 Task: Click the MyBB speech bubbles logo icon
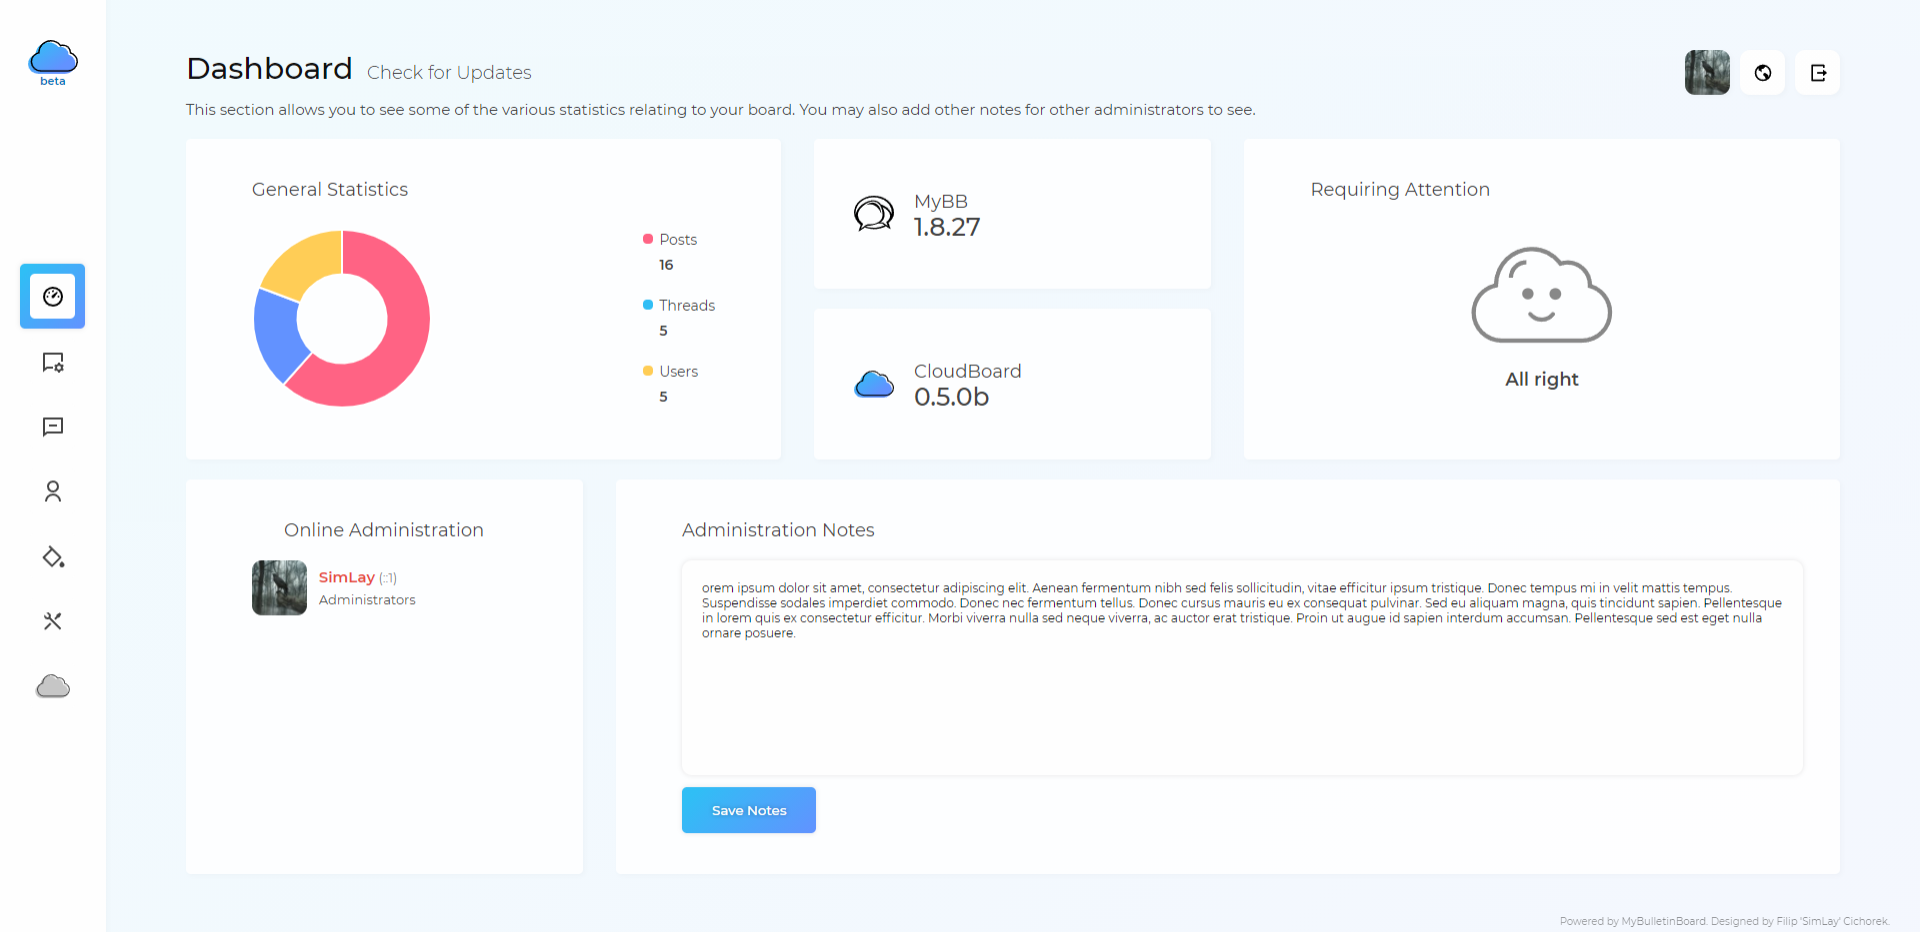(x=874, y=214)
